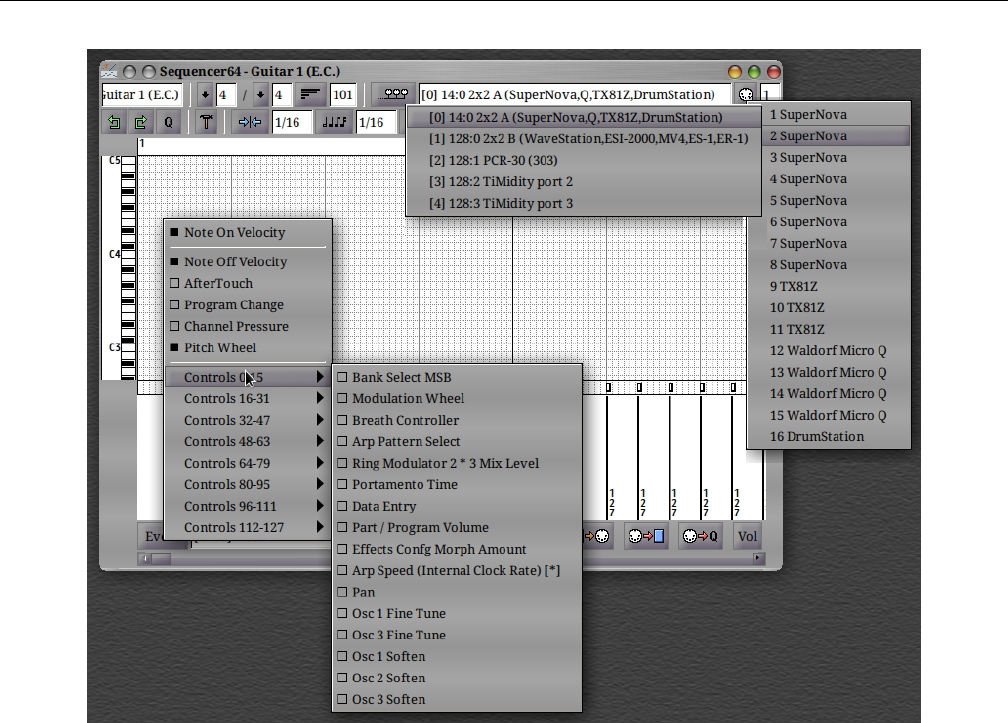Click the grid snap arrows icon
Viewport: 1008px width, 723px height.
250,122
